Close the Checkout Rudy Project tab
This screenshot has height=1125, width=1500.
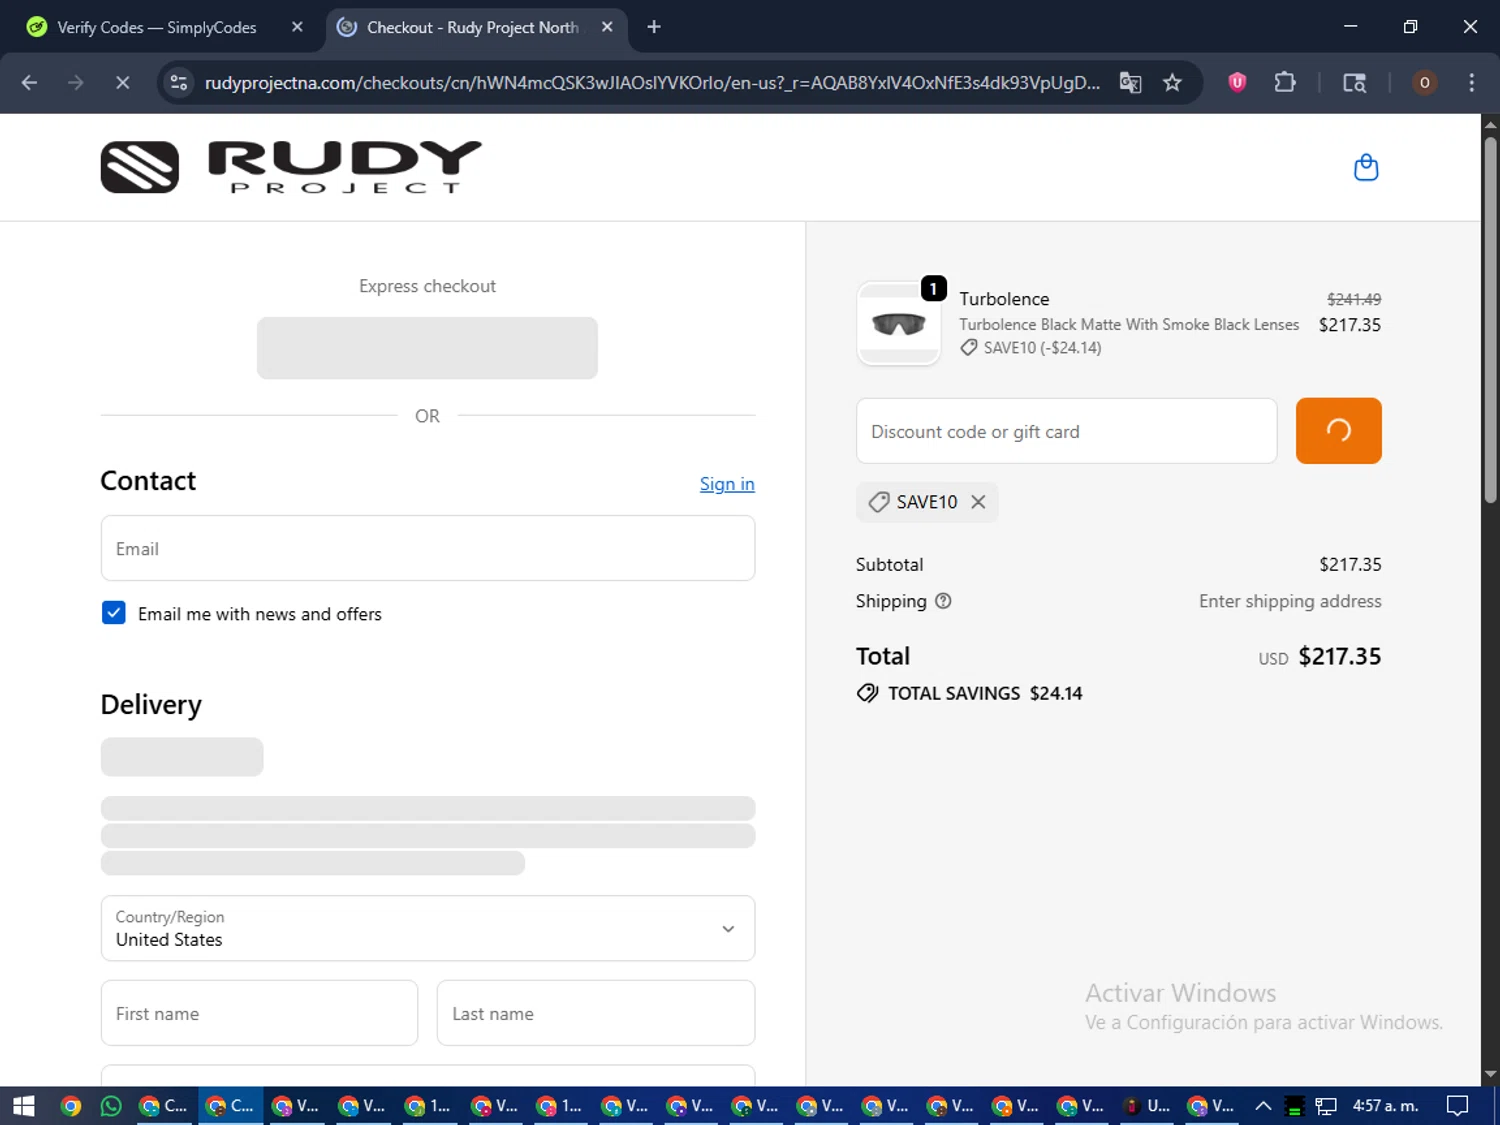point(607,27)
